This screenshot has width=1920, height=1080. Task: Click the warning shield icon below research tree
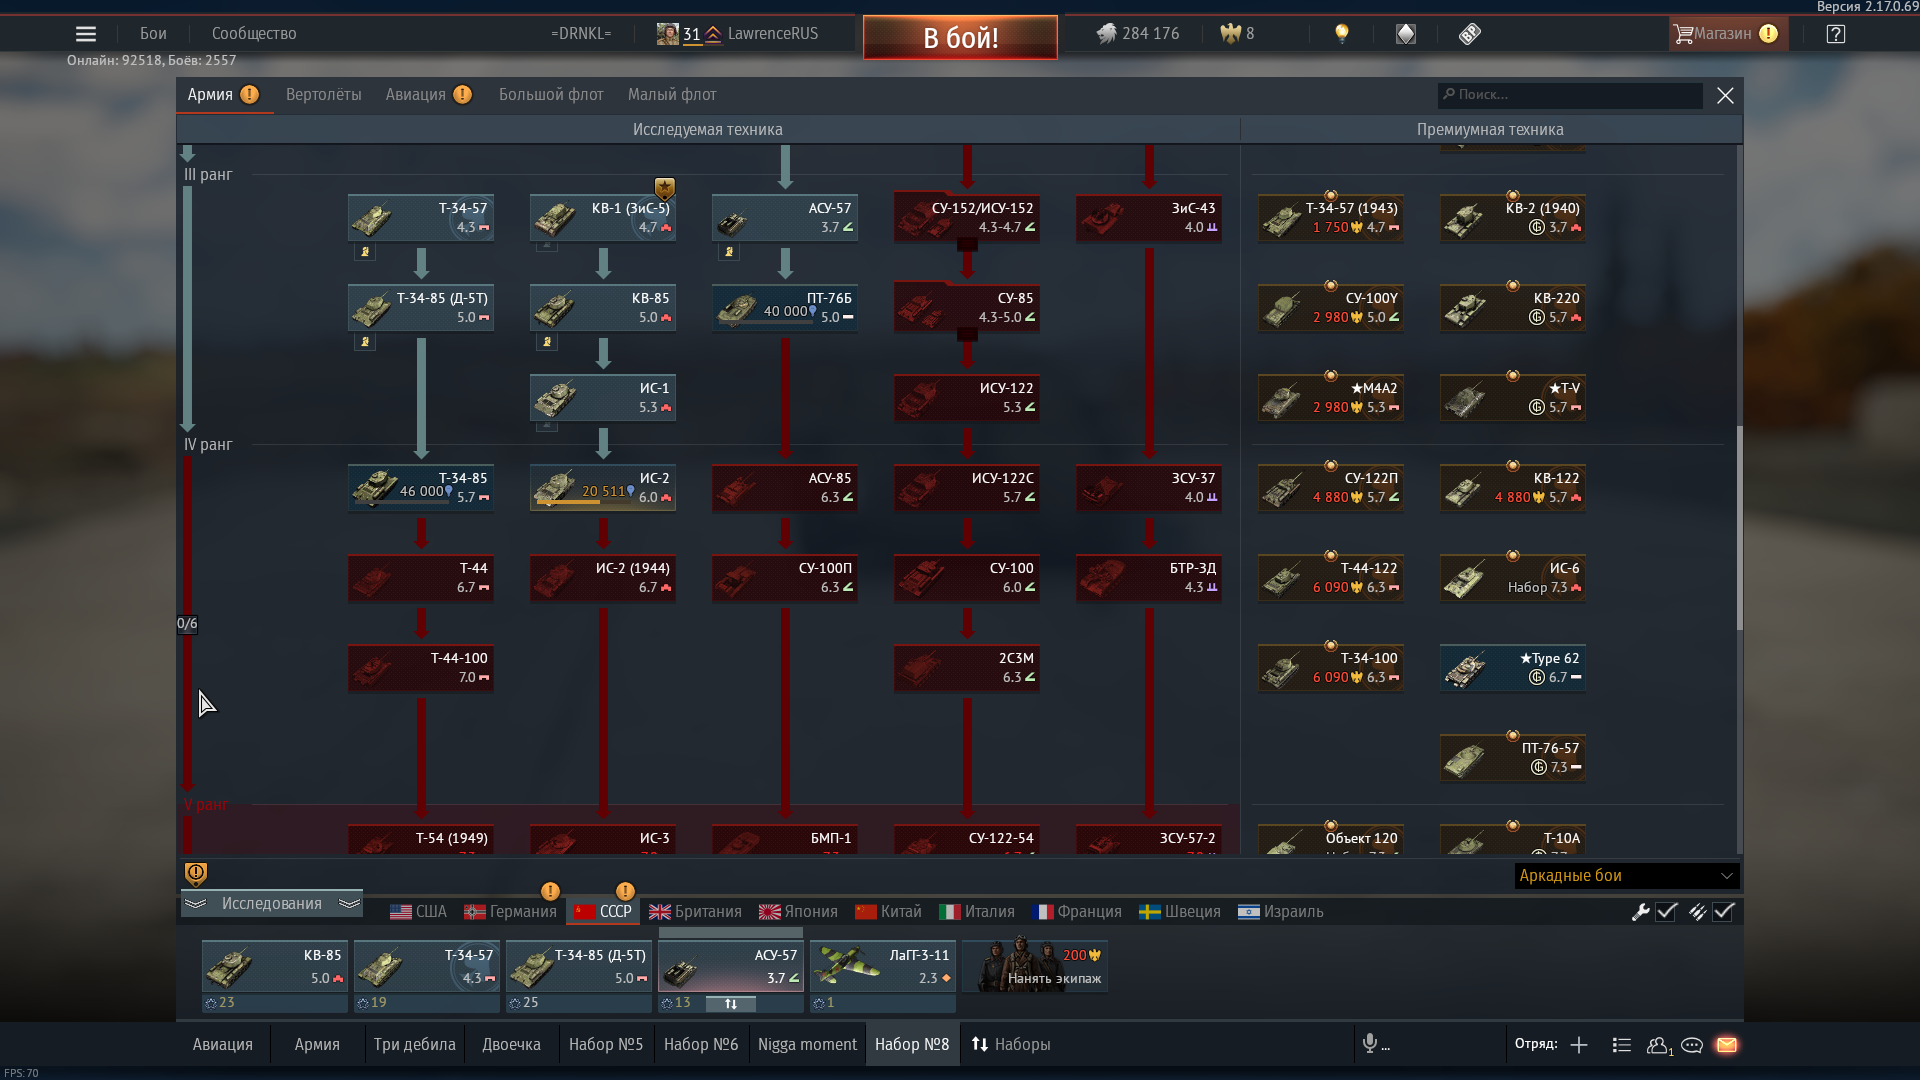coord(196,874)
